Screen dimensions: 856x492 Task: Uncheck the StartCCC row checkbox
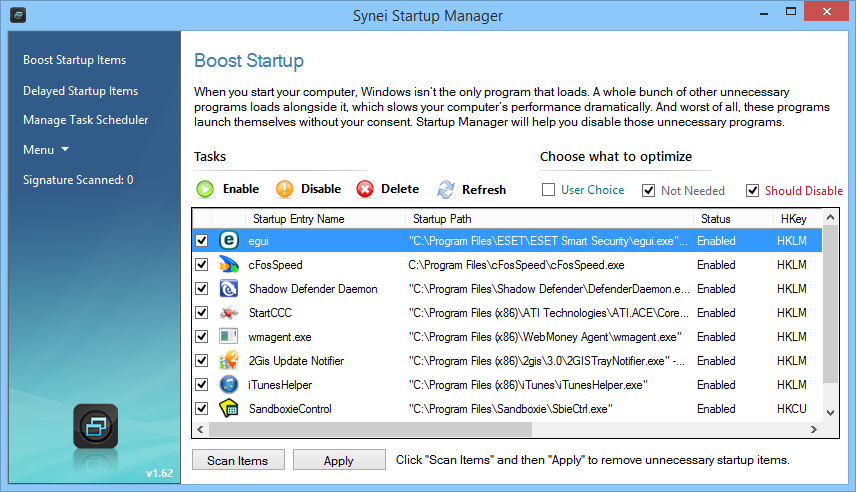click(201, 312)
